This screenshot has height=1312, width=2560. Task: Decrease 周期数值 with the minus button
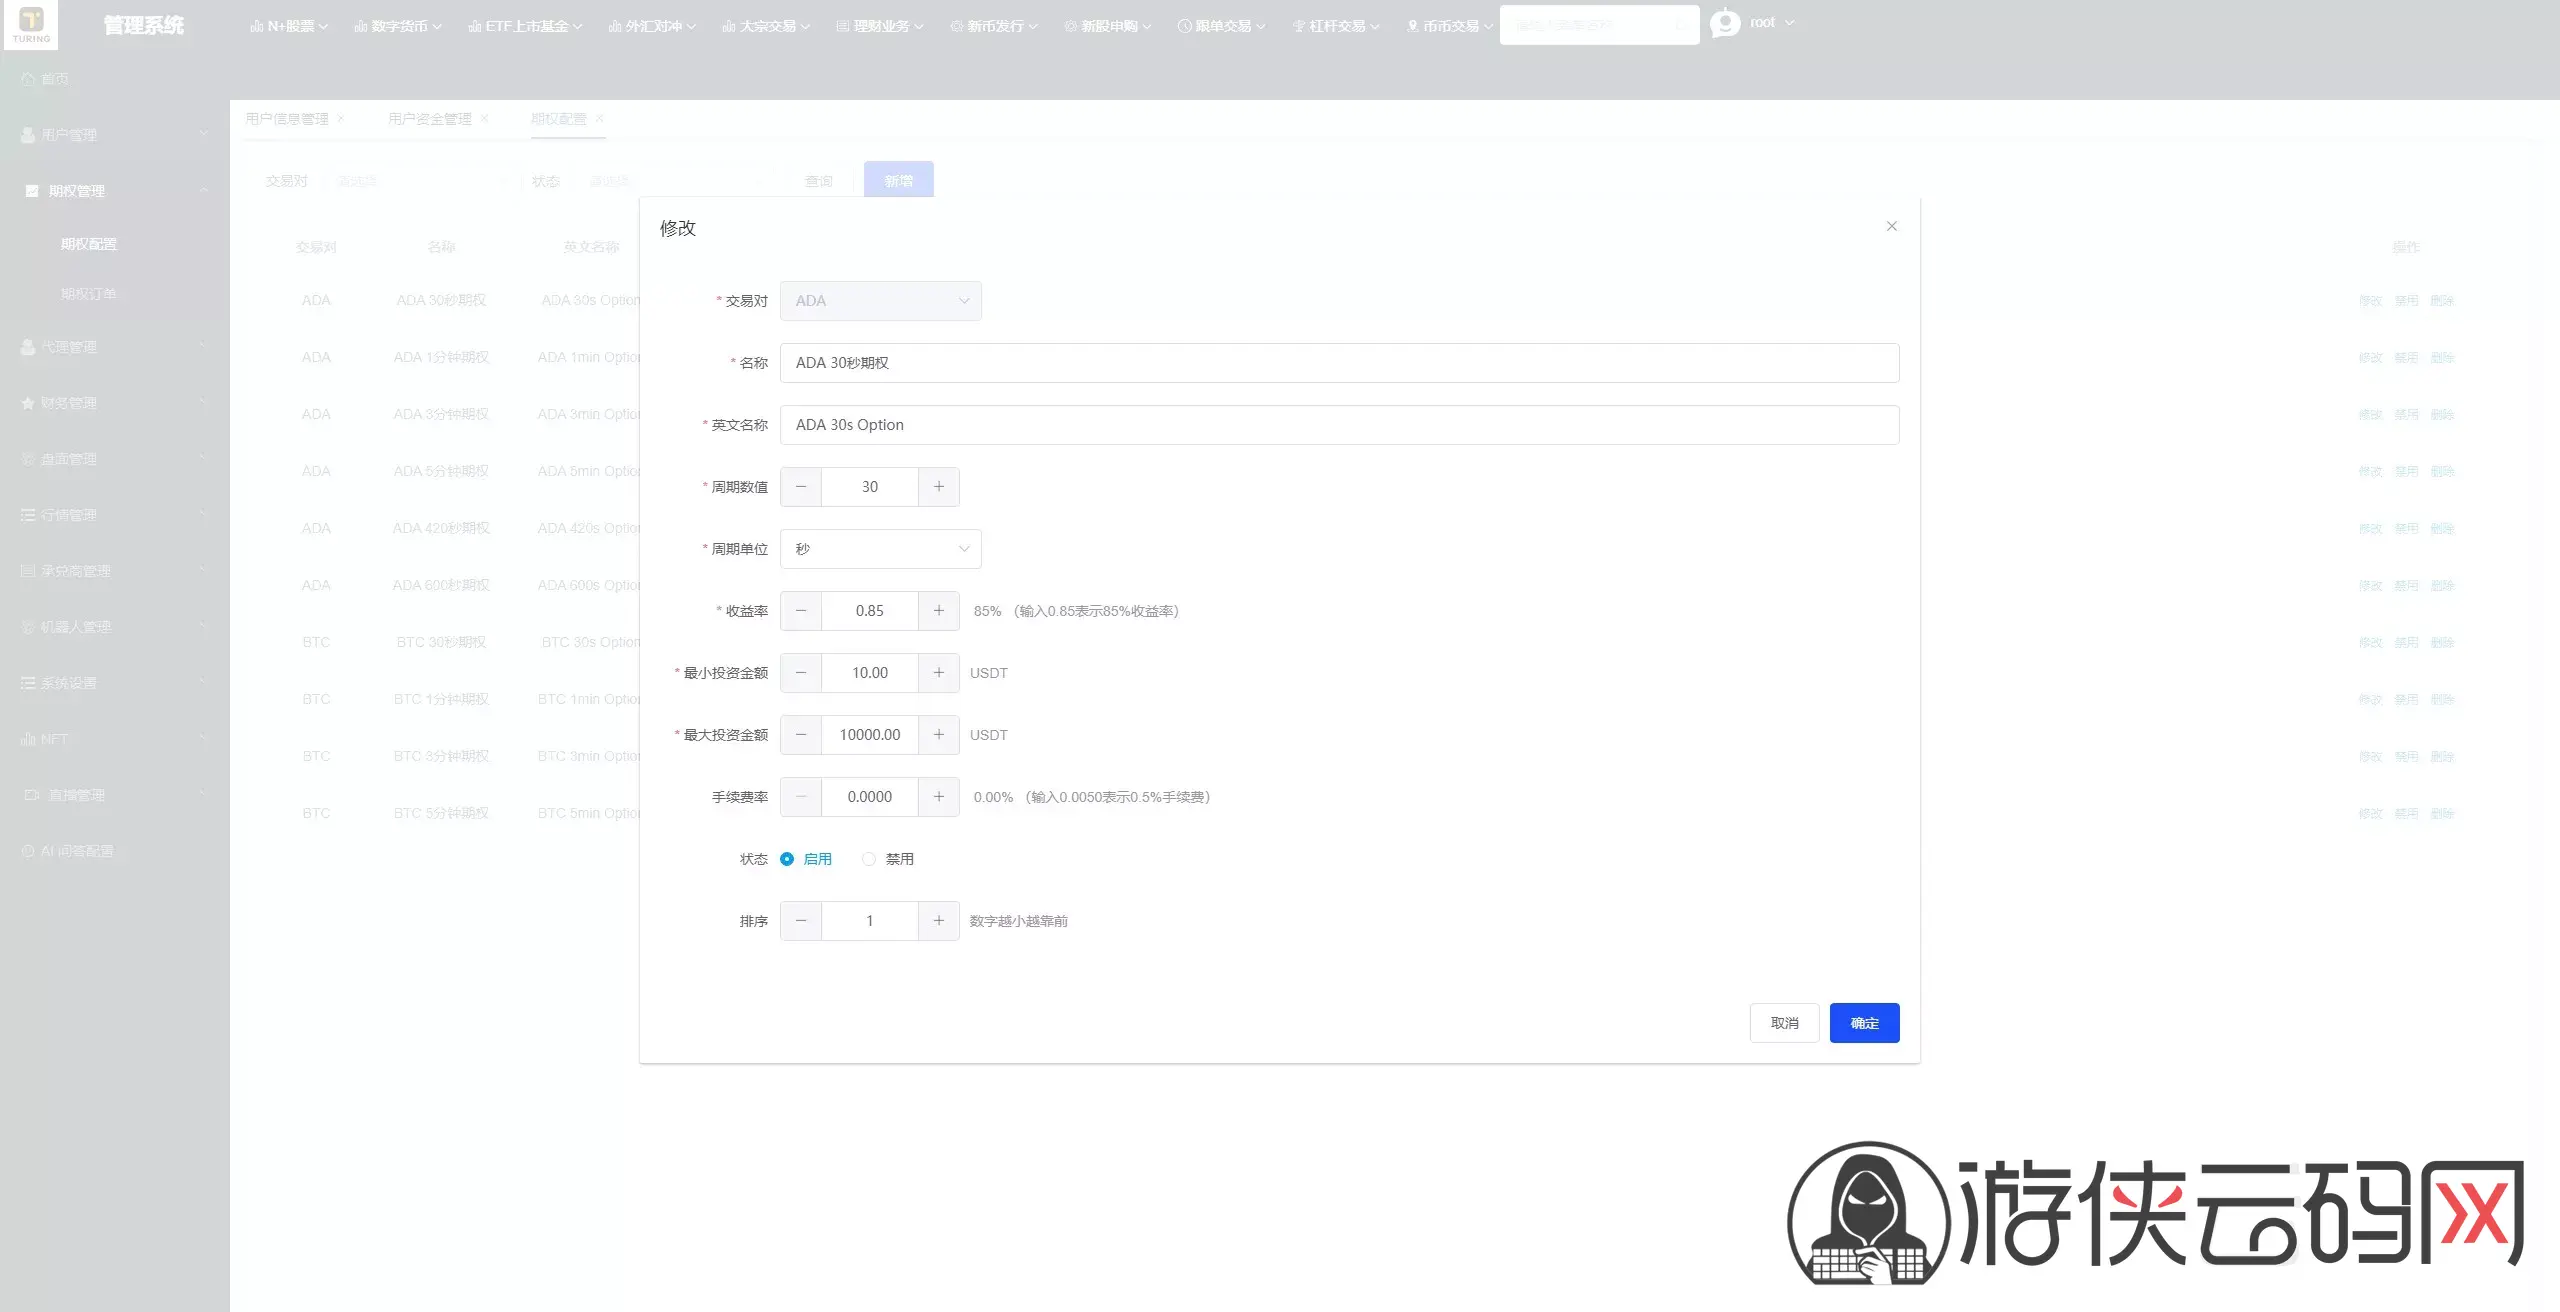click(x=801, y=487)
